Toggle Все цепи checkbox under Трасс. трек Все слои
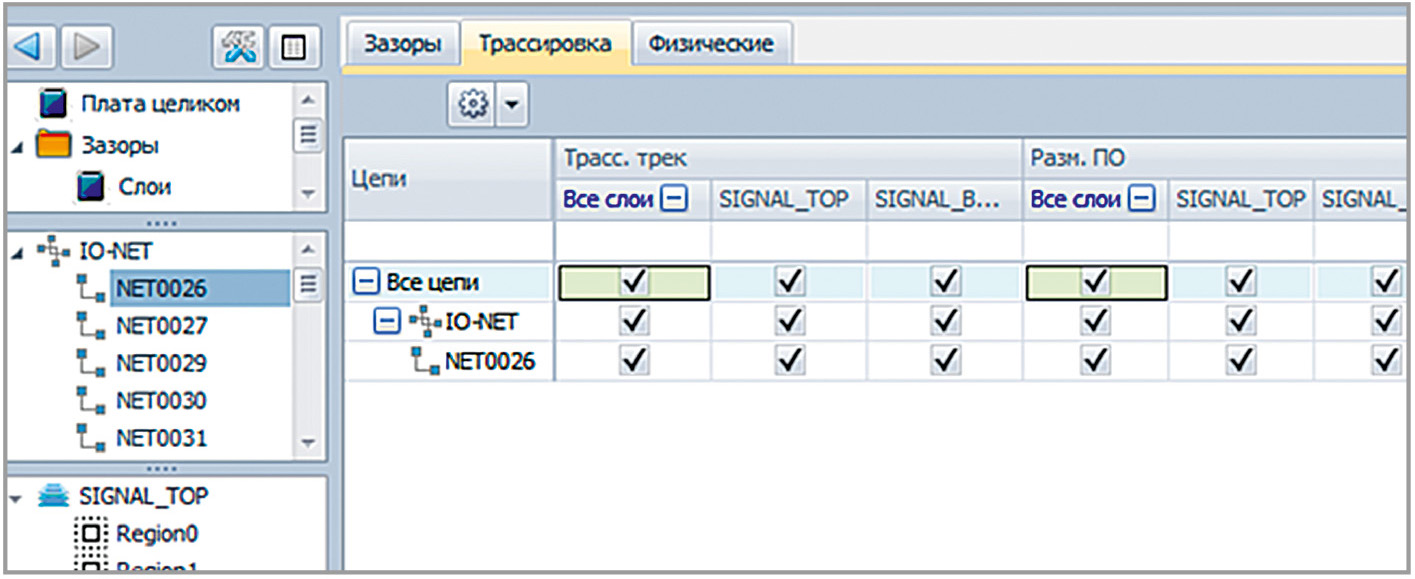 coord(633,283)
